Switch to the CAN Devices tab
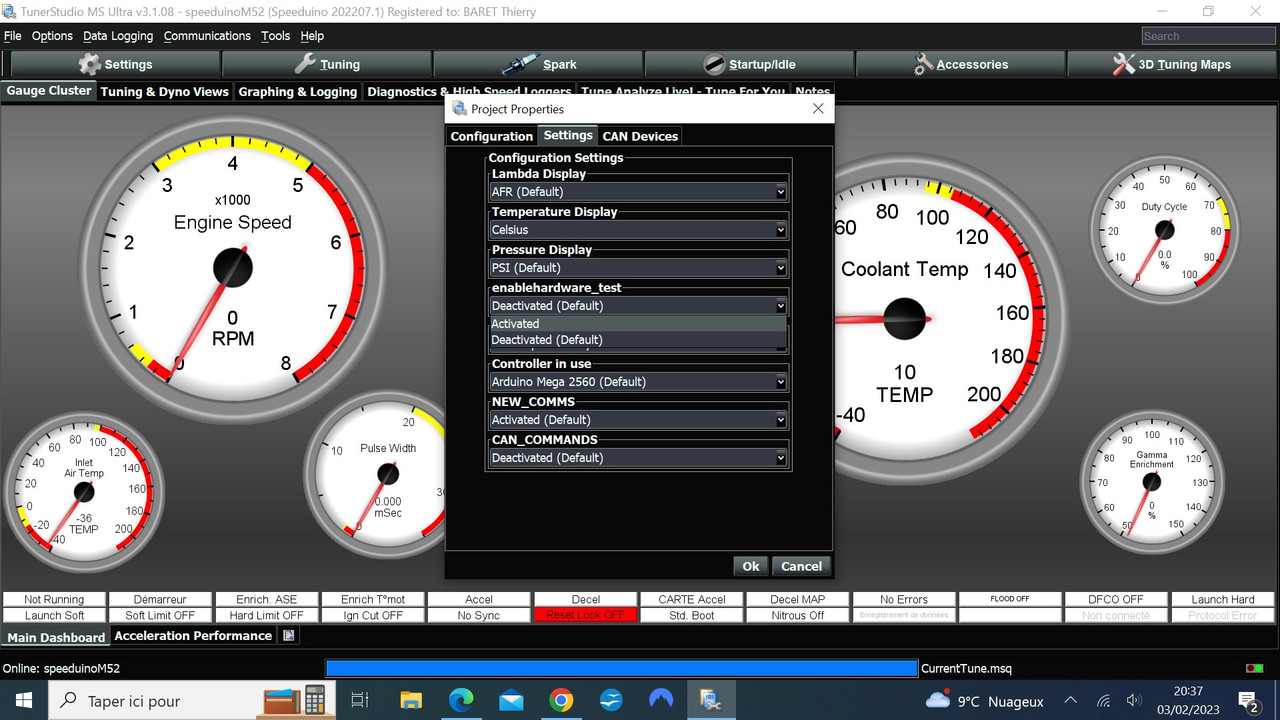This screenshot has width=1280, height=720. click(639, 135)
